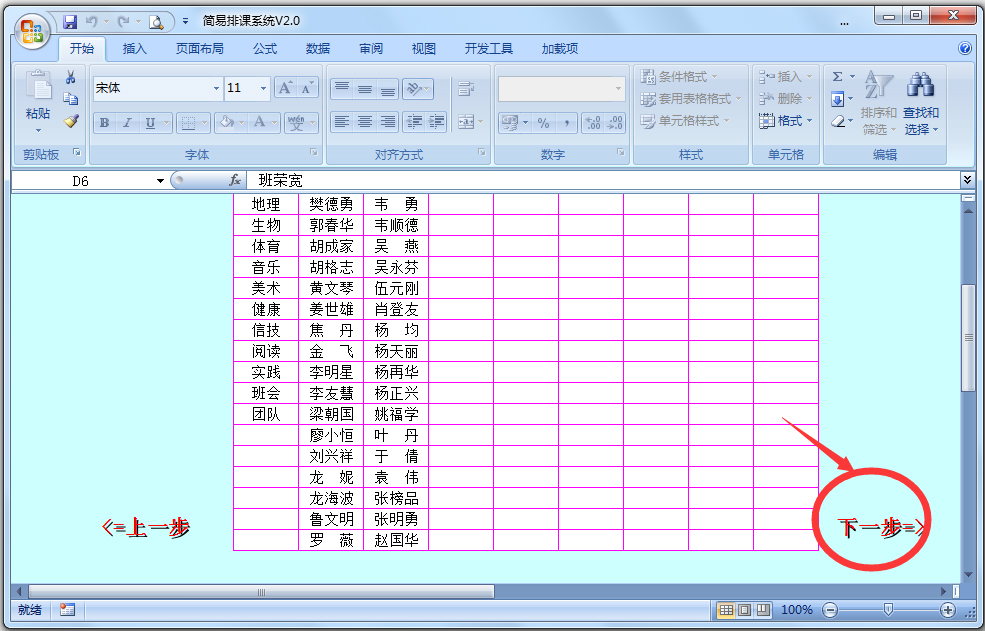Open the number format combo box
985x631 pixels.
click(x=562, y=89)
